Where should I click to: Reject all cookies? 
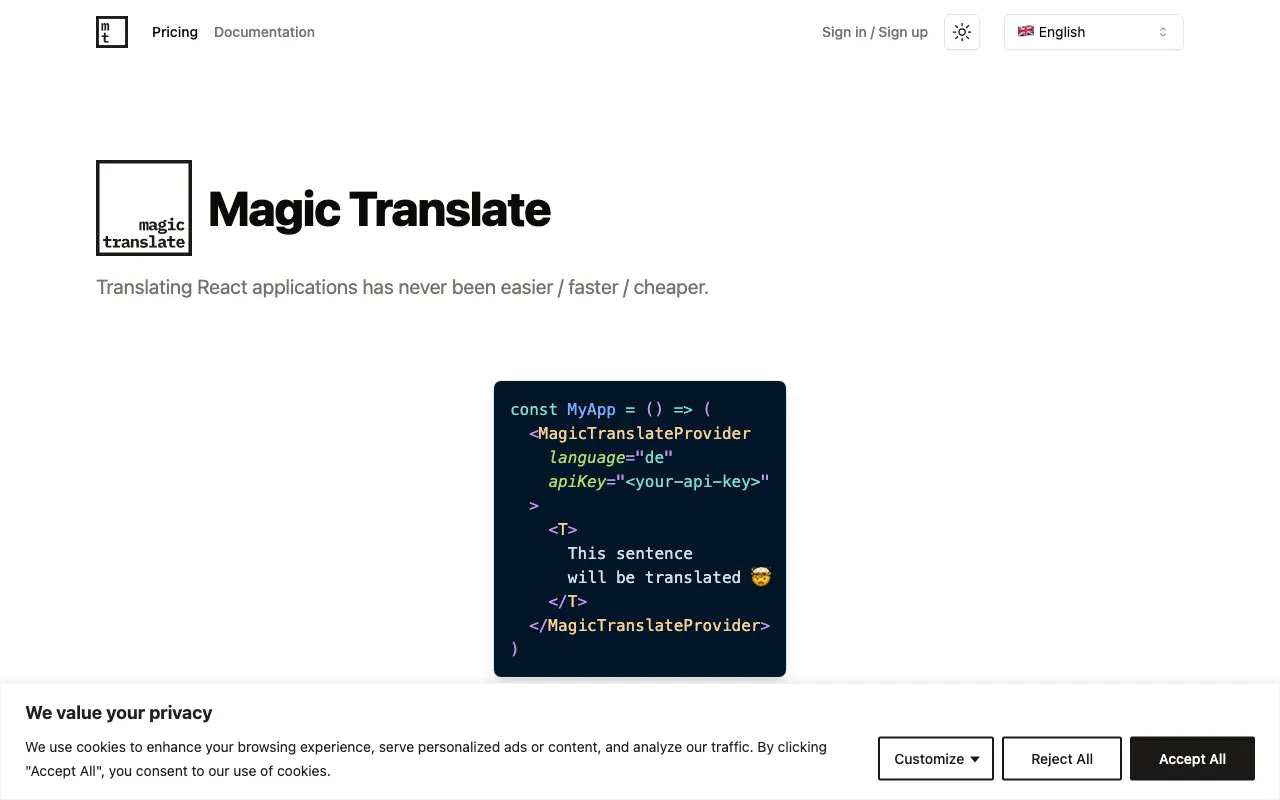point(1062,759)
